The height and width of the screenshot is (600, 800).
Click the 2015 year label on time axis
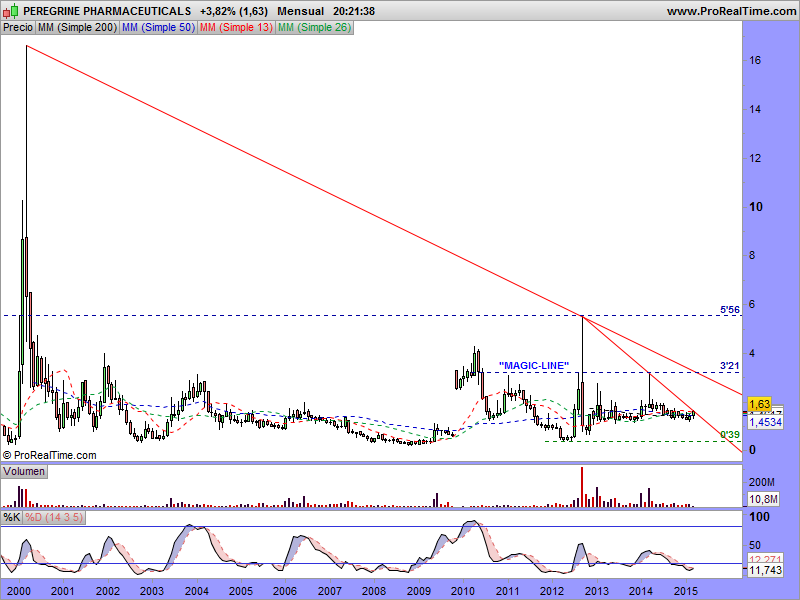(x=685, y=591)
